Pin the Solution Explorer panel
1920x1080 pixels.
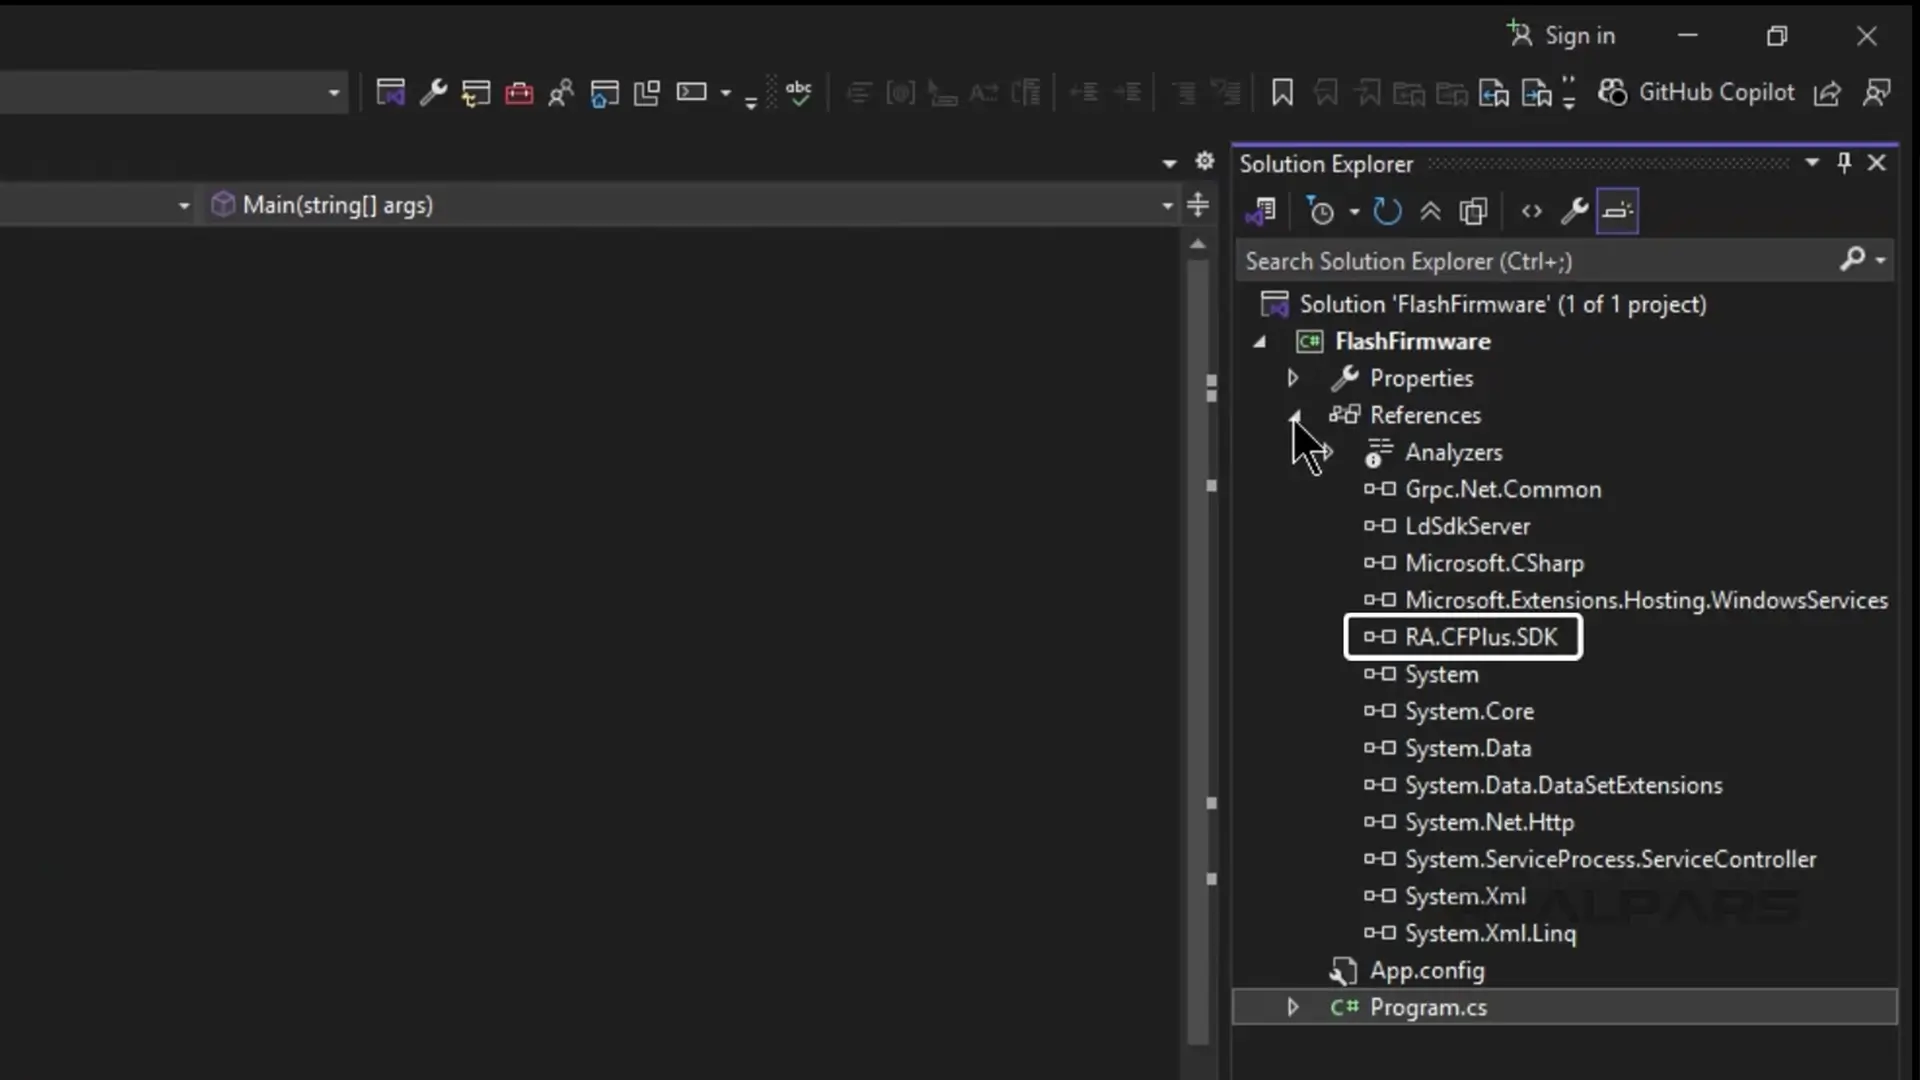pyautogui.click(x=1844, y=163)
